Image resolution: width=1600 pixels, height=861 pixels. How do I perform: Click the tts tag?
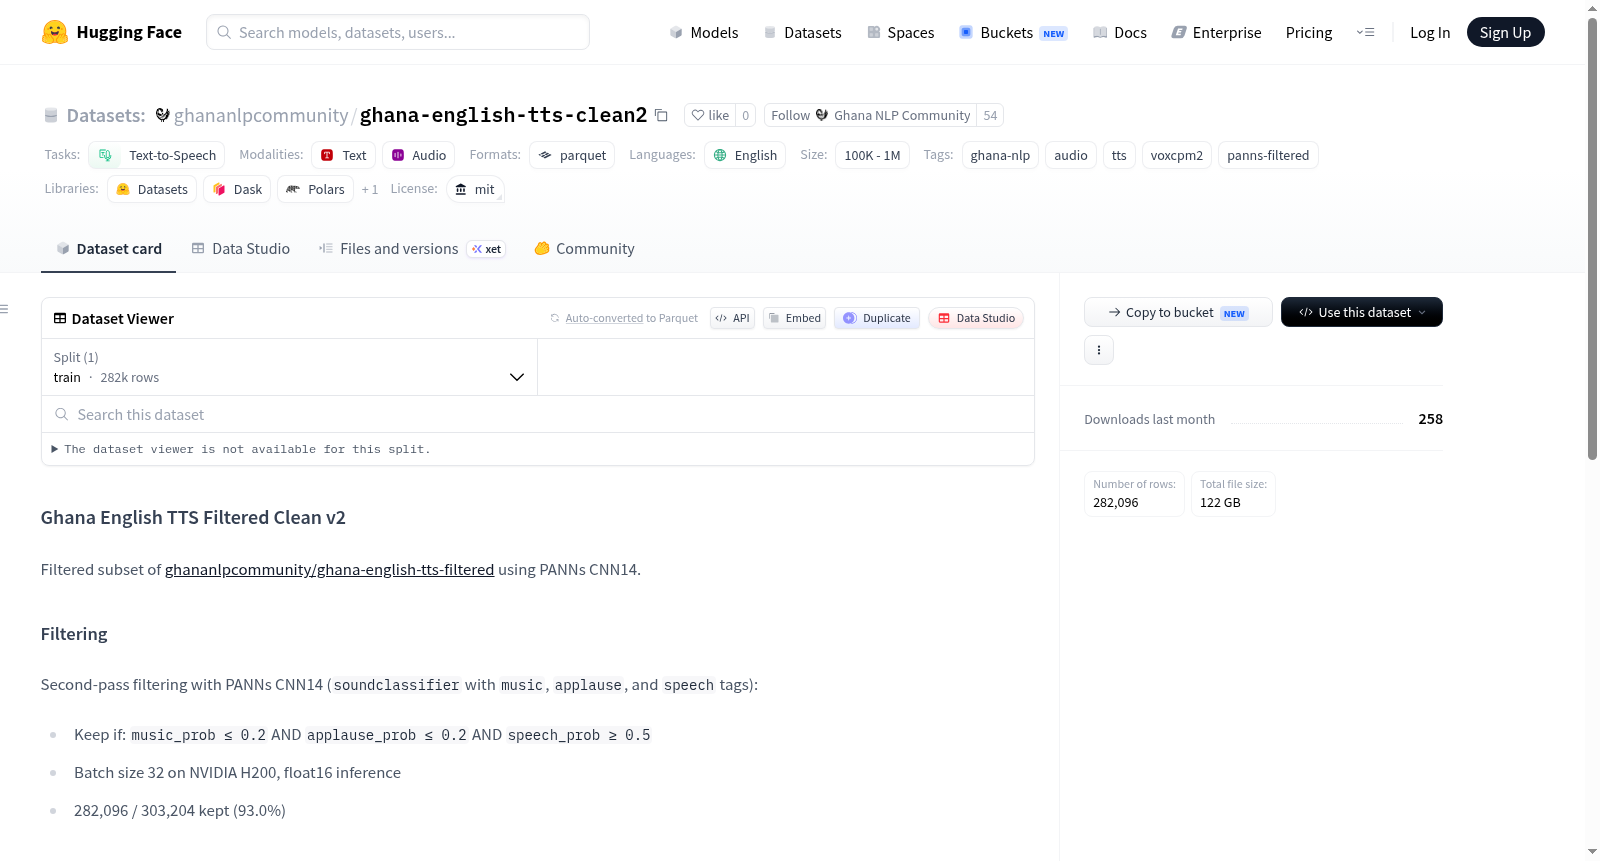click(1119, 155)
